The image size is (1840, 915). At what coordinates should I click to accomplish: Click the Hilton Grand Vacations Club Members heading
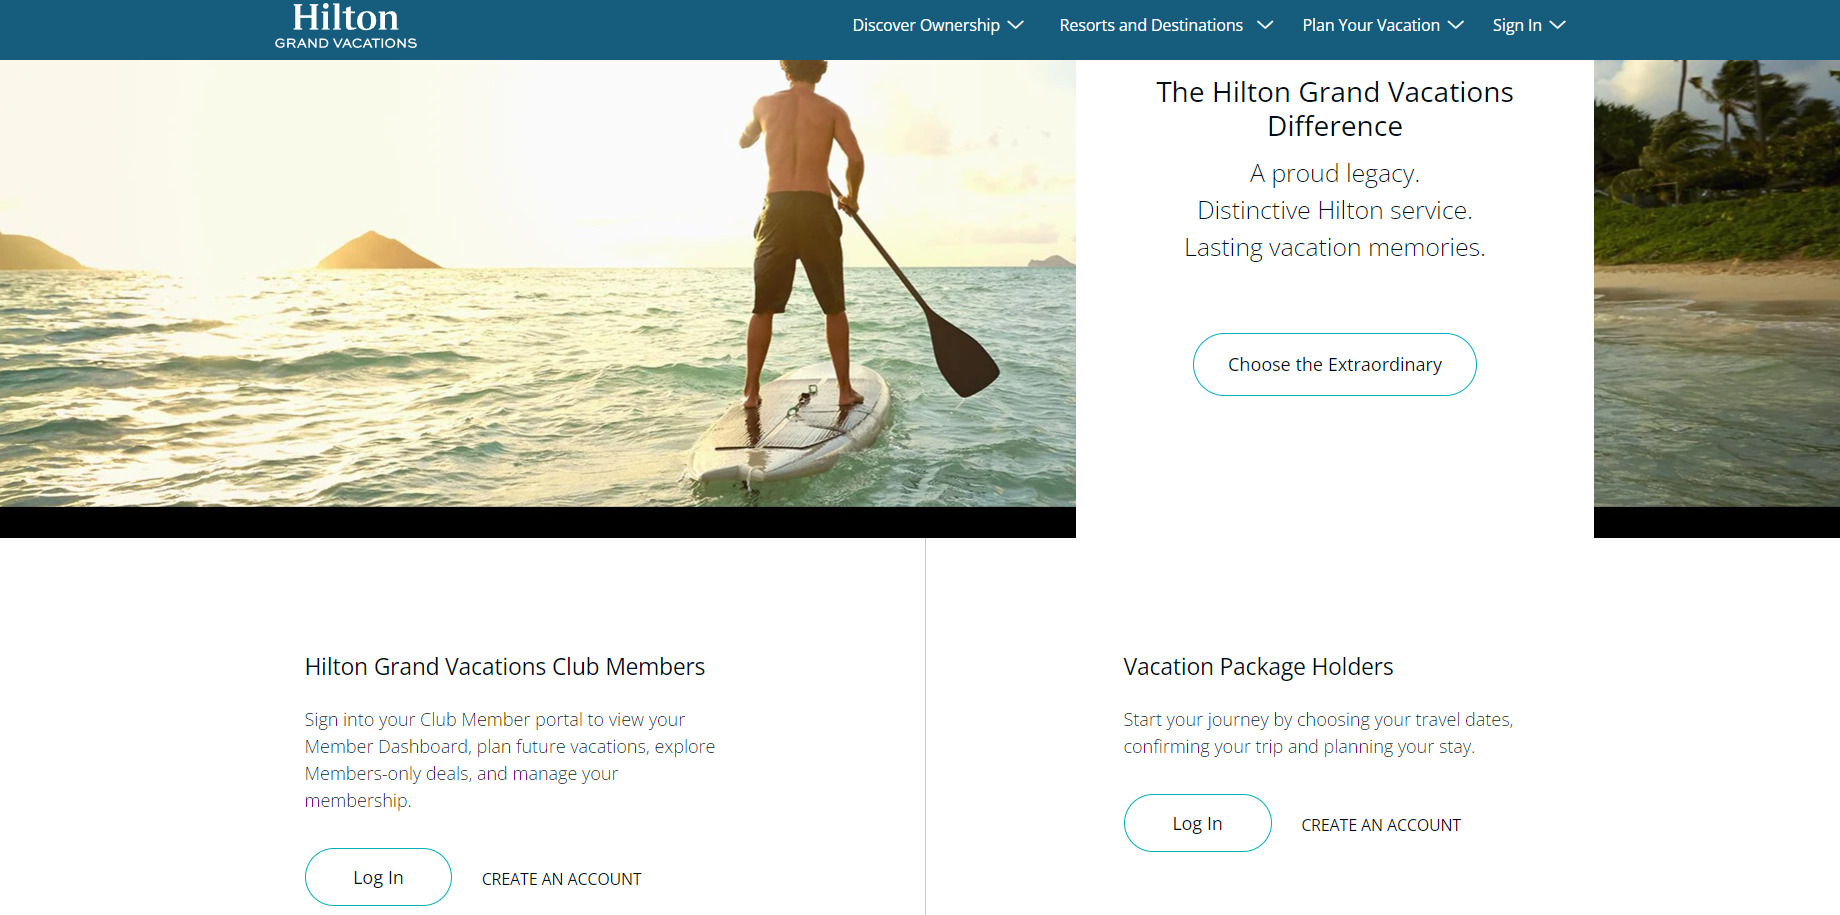(505, 667)
